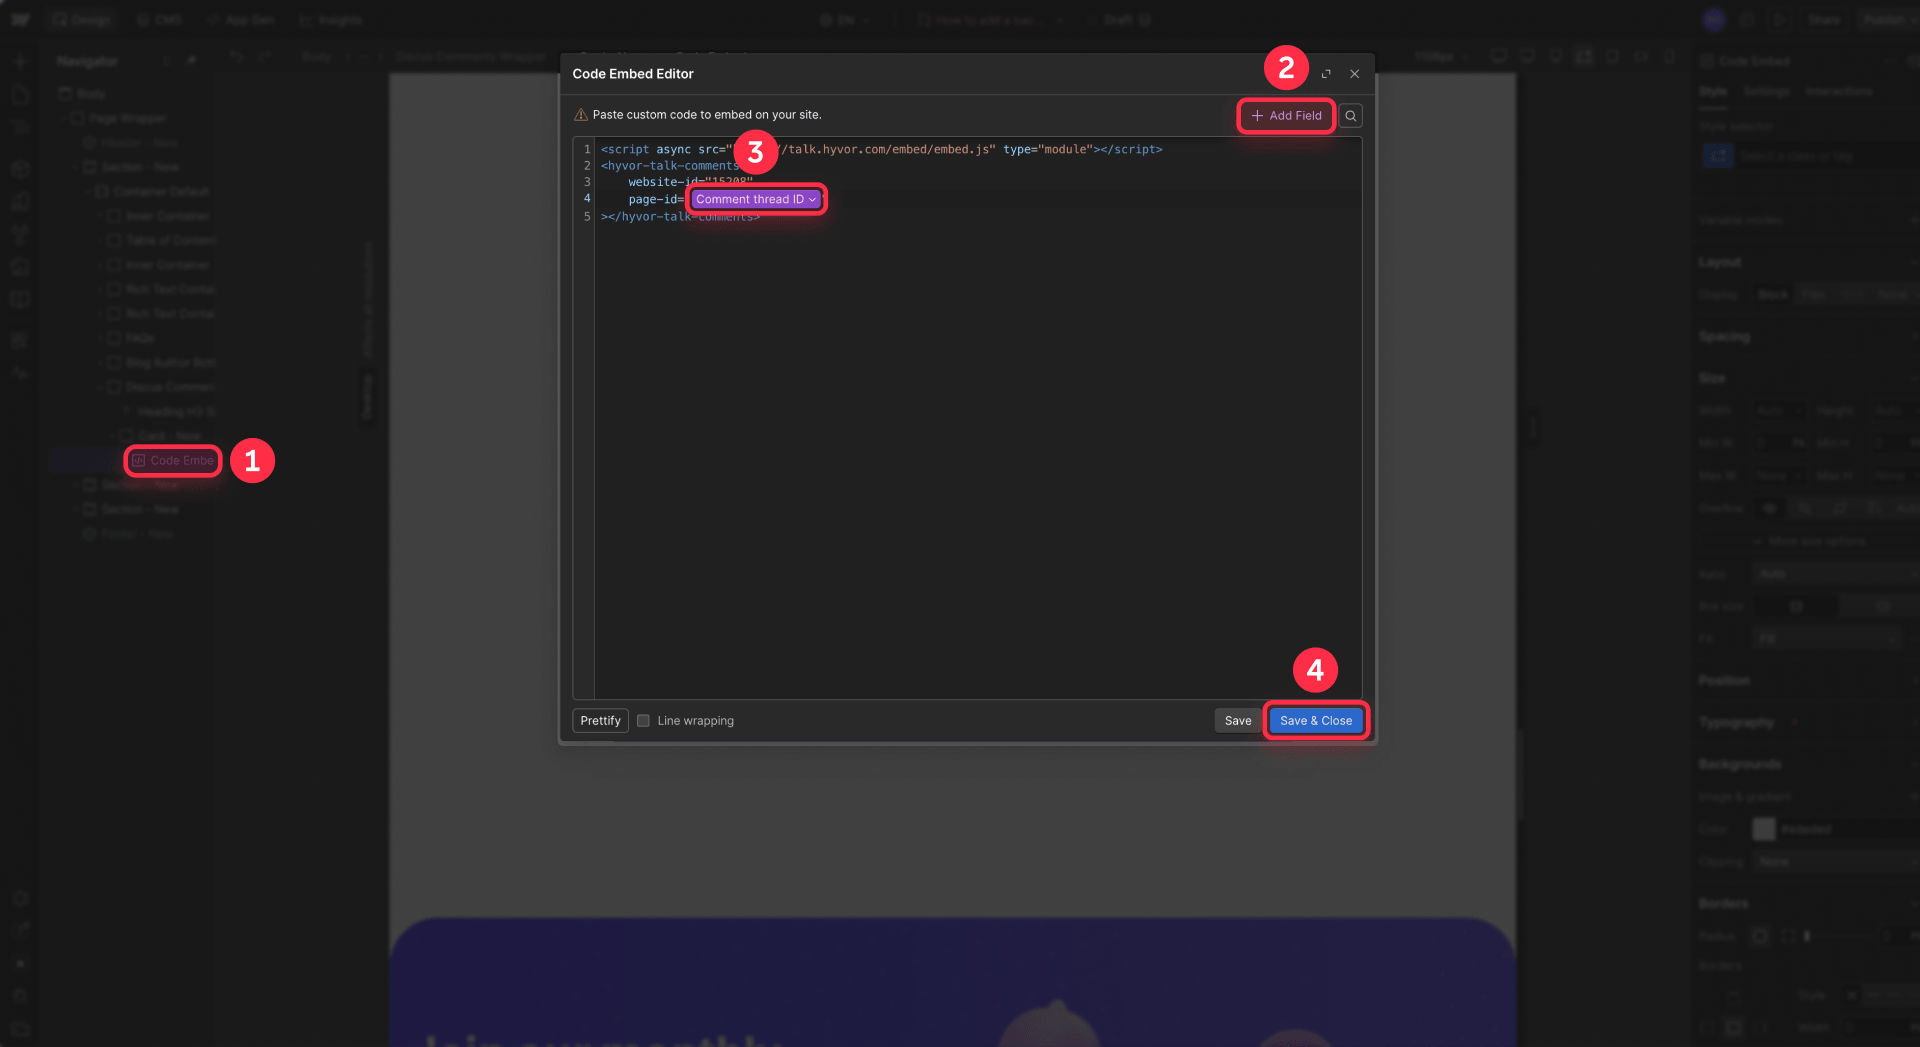
Task: Click the page-id= attribute text
Action: 656,200
